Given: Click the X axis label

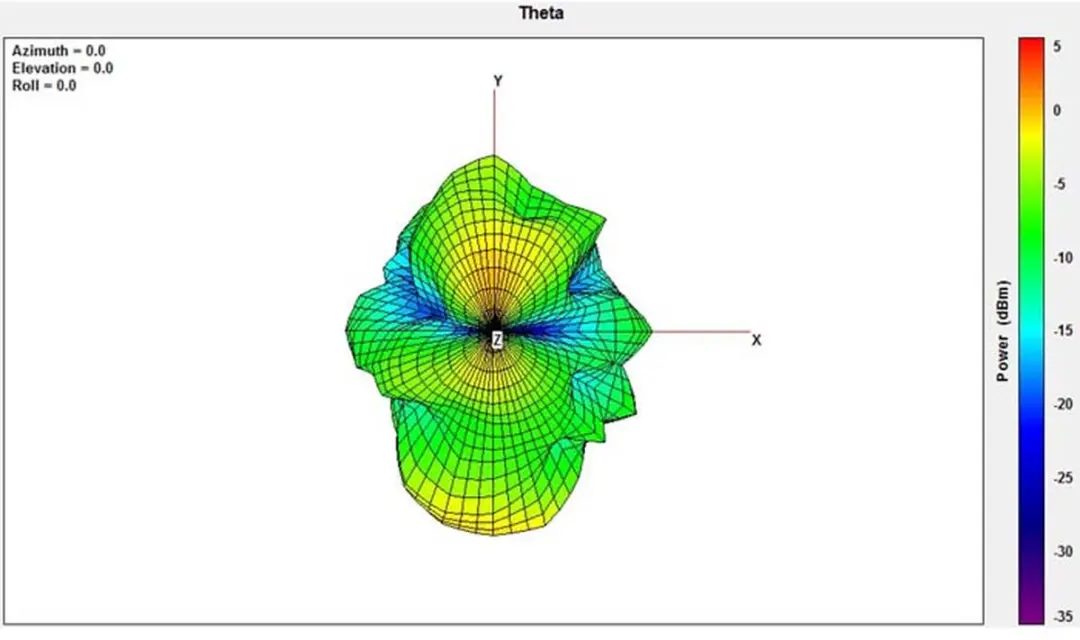Looking at the screenshot, I should coord(756,340).
